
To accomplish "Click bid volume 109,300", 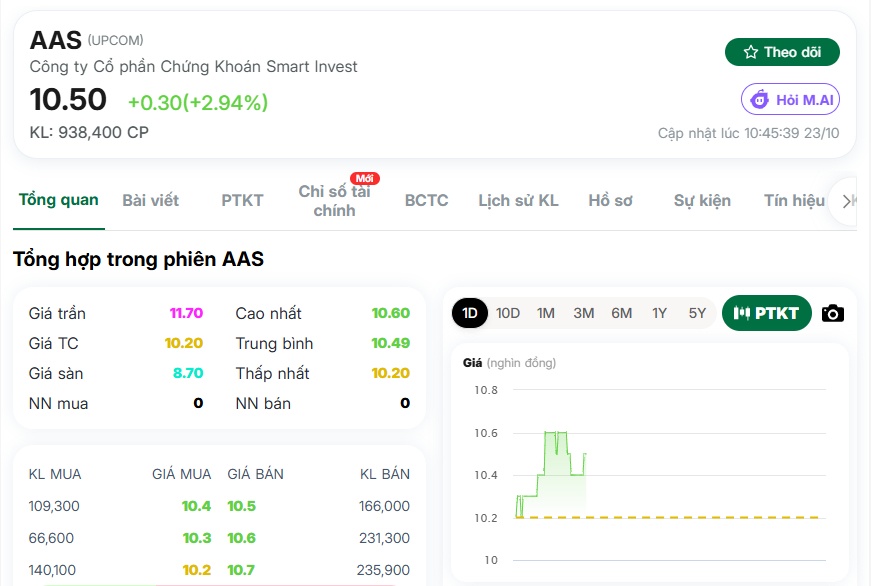I will point(54,506).
